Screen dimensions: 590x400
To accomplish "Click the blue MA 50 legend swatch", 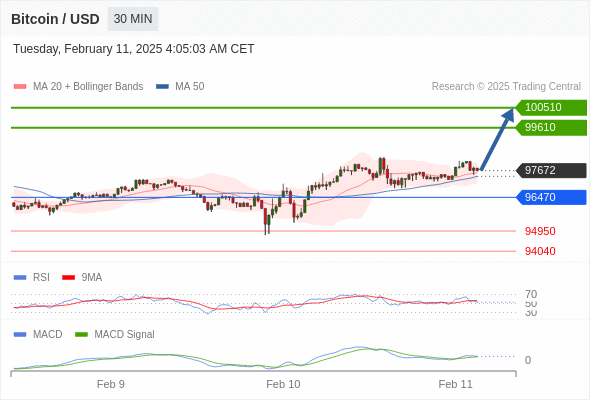I will (162, 87).
